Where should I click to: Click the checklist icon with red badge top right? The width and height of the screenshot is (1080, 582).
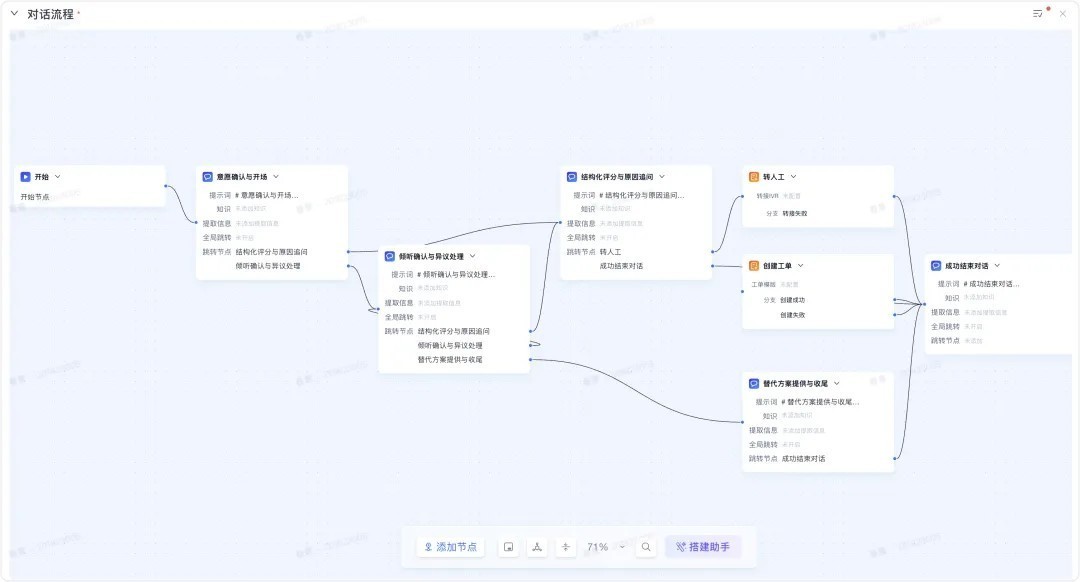pos(1038,13)
